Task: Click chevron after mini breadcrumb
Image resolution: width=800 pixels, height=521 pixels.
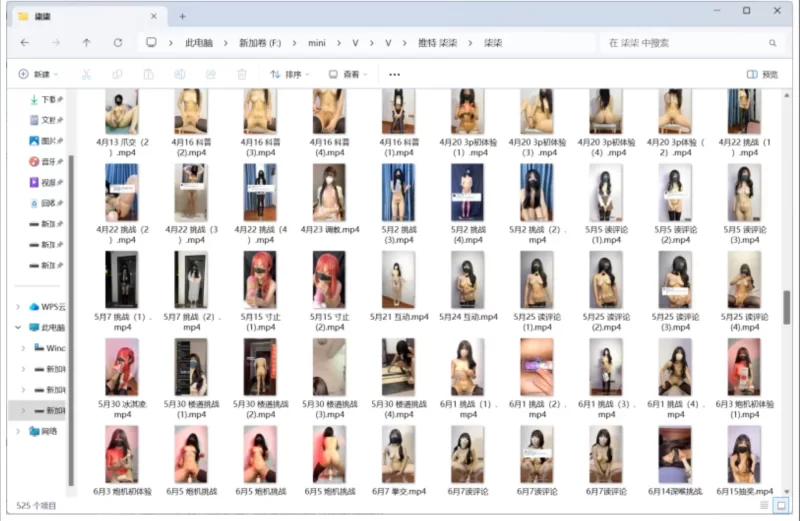Action: click(339, 43)
